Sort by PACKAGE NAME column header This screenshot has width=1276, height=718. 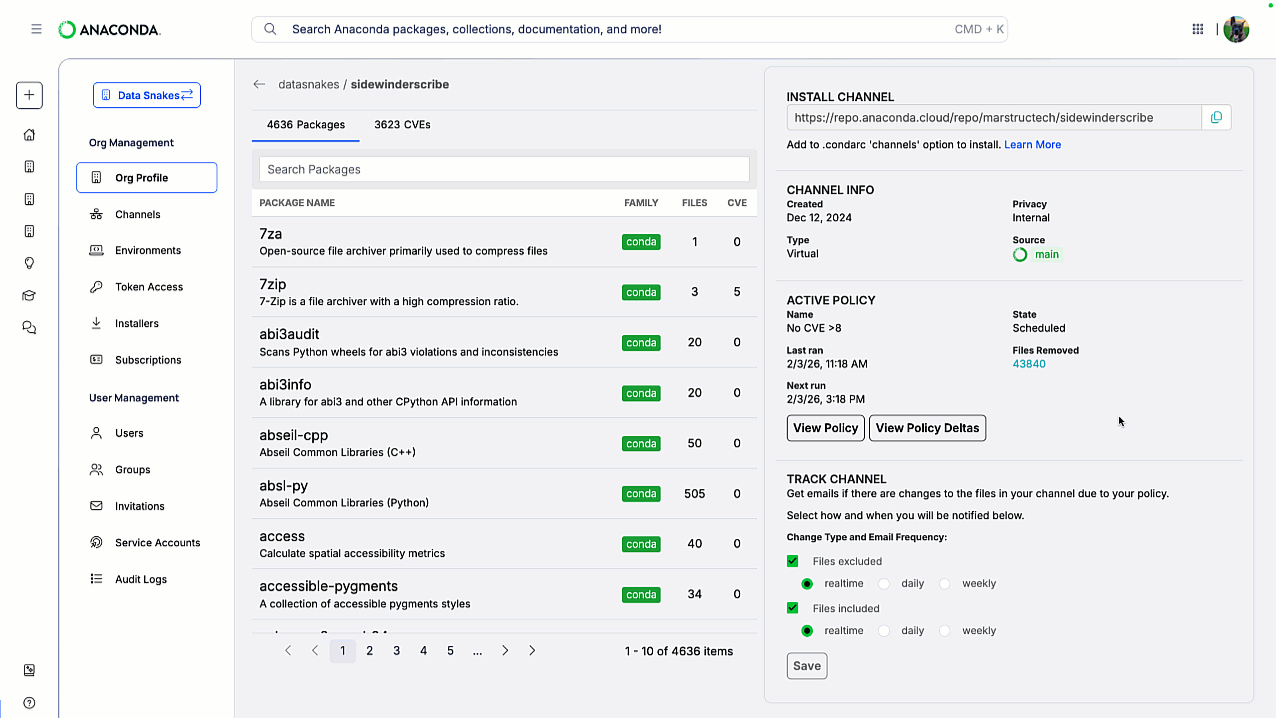[x=297, y=203]
